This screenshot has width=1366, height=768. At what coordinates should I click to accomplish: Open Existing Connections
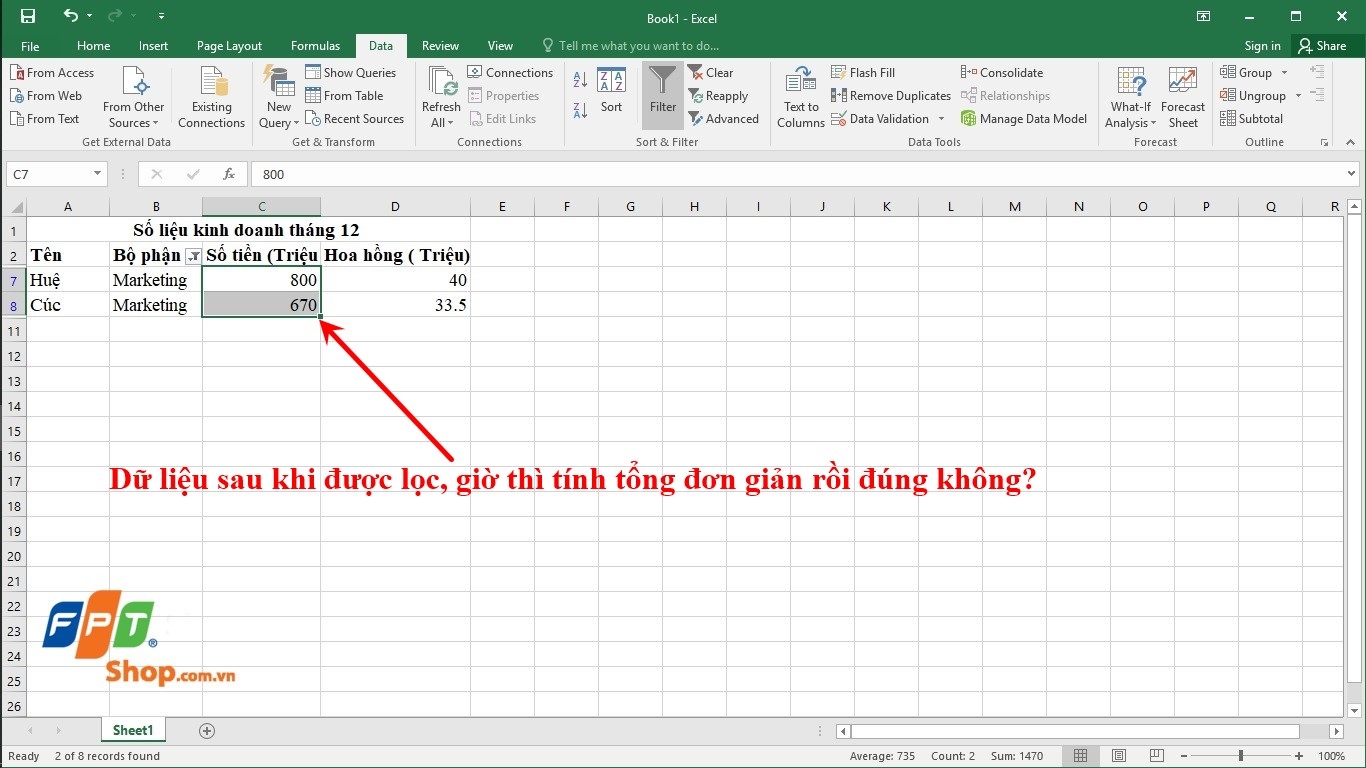tap(211, 97)
